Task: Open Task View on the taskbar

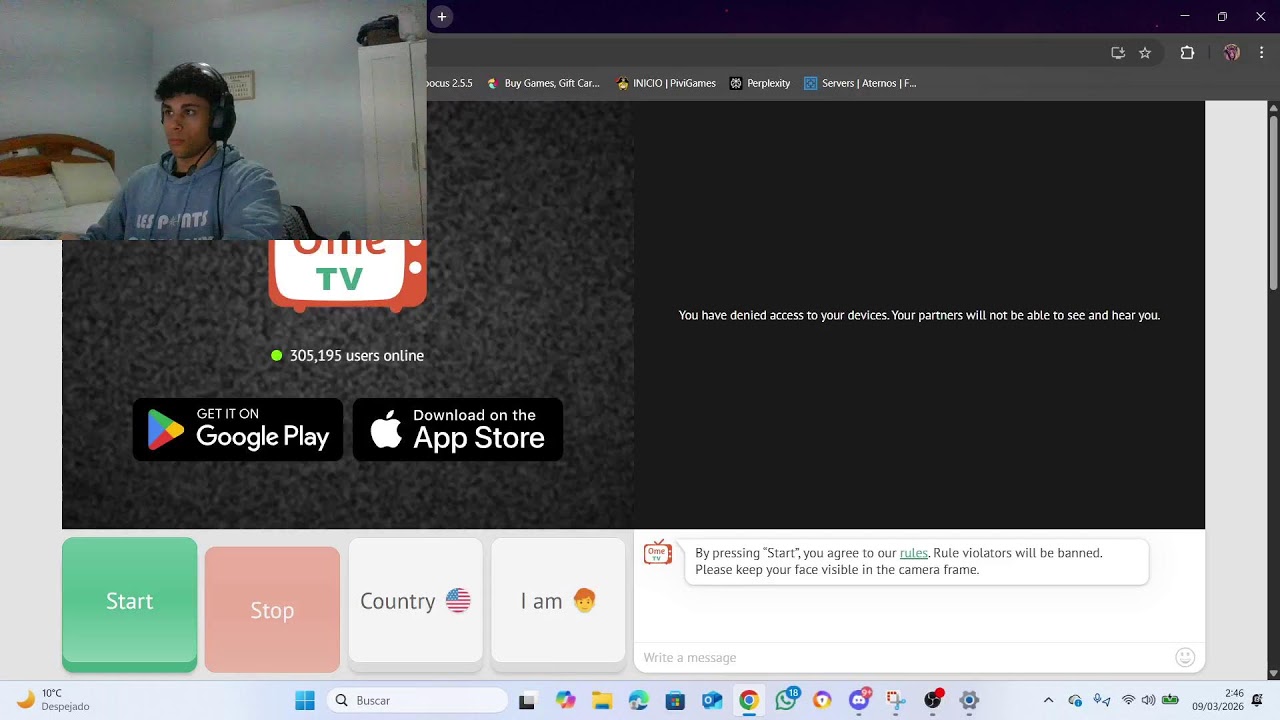Action: [x=527, y=700]
